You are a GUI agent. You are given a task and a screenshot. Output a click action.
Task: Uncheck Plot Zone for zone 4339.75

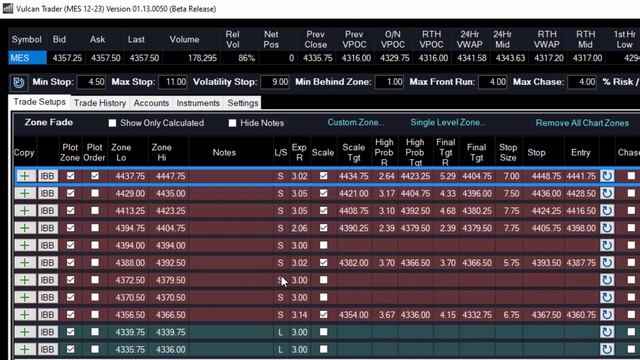(71, 332)
